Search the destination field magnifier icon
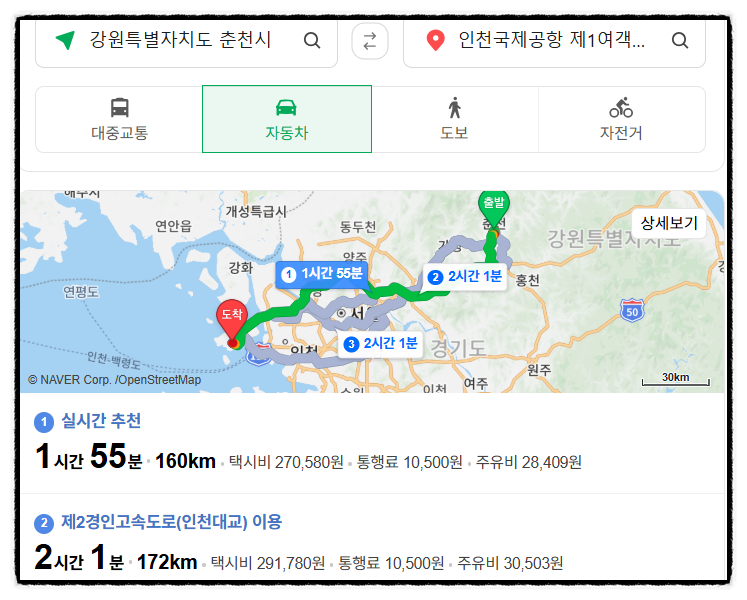747x600 pixels. (680, 41)
